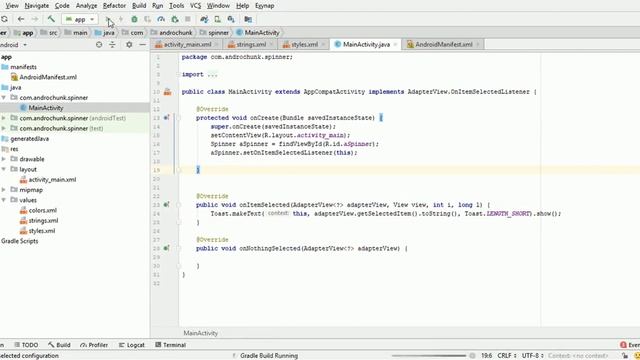Click the Gradle build progress bar

click(429, 356)
